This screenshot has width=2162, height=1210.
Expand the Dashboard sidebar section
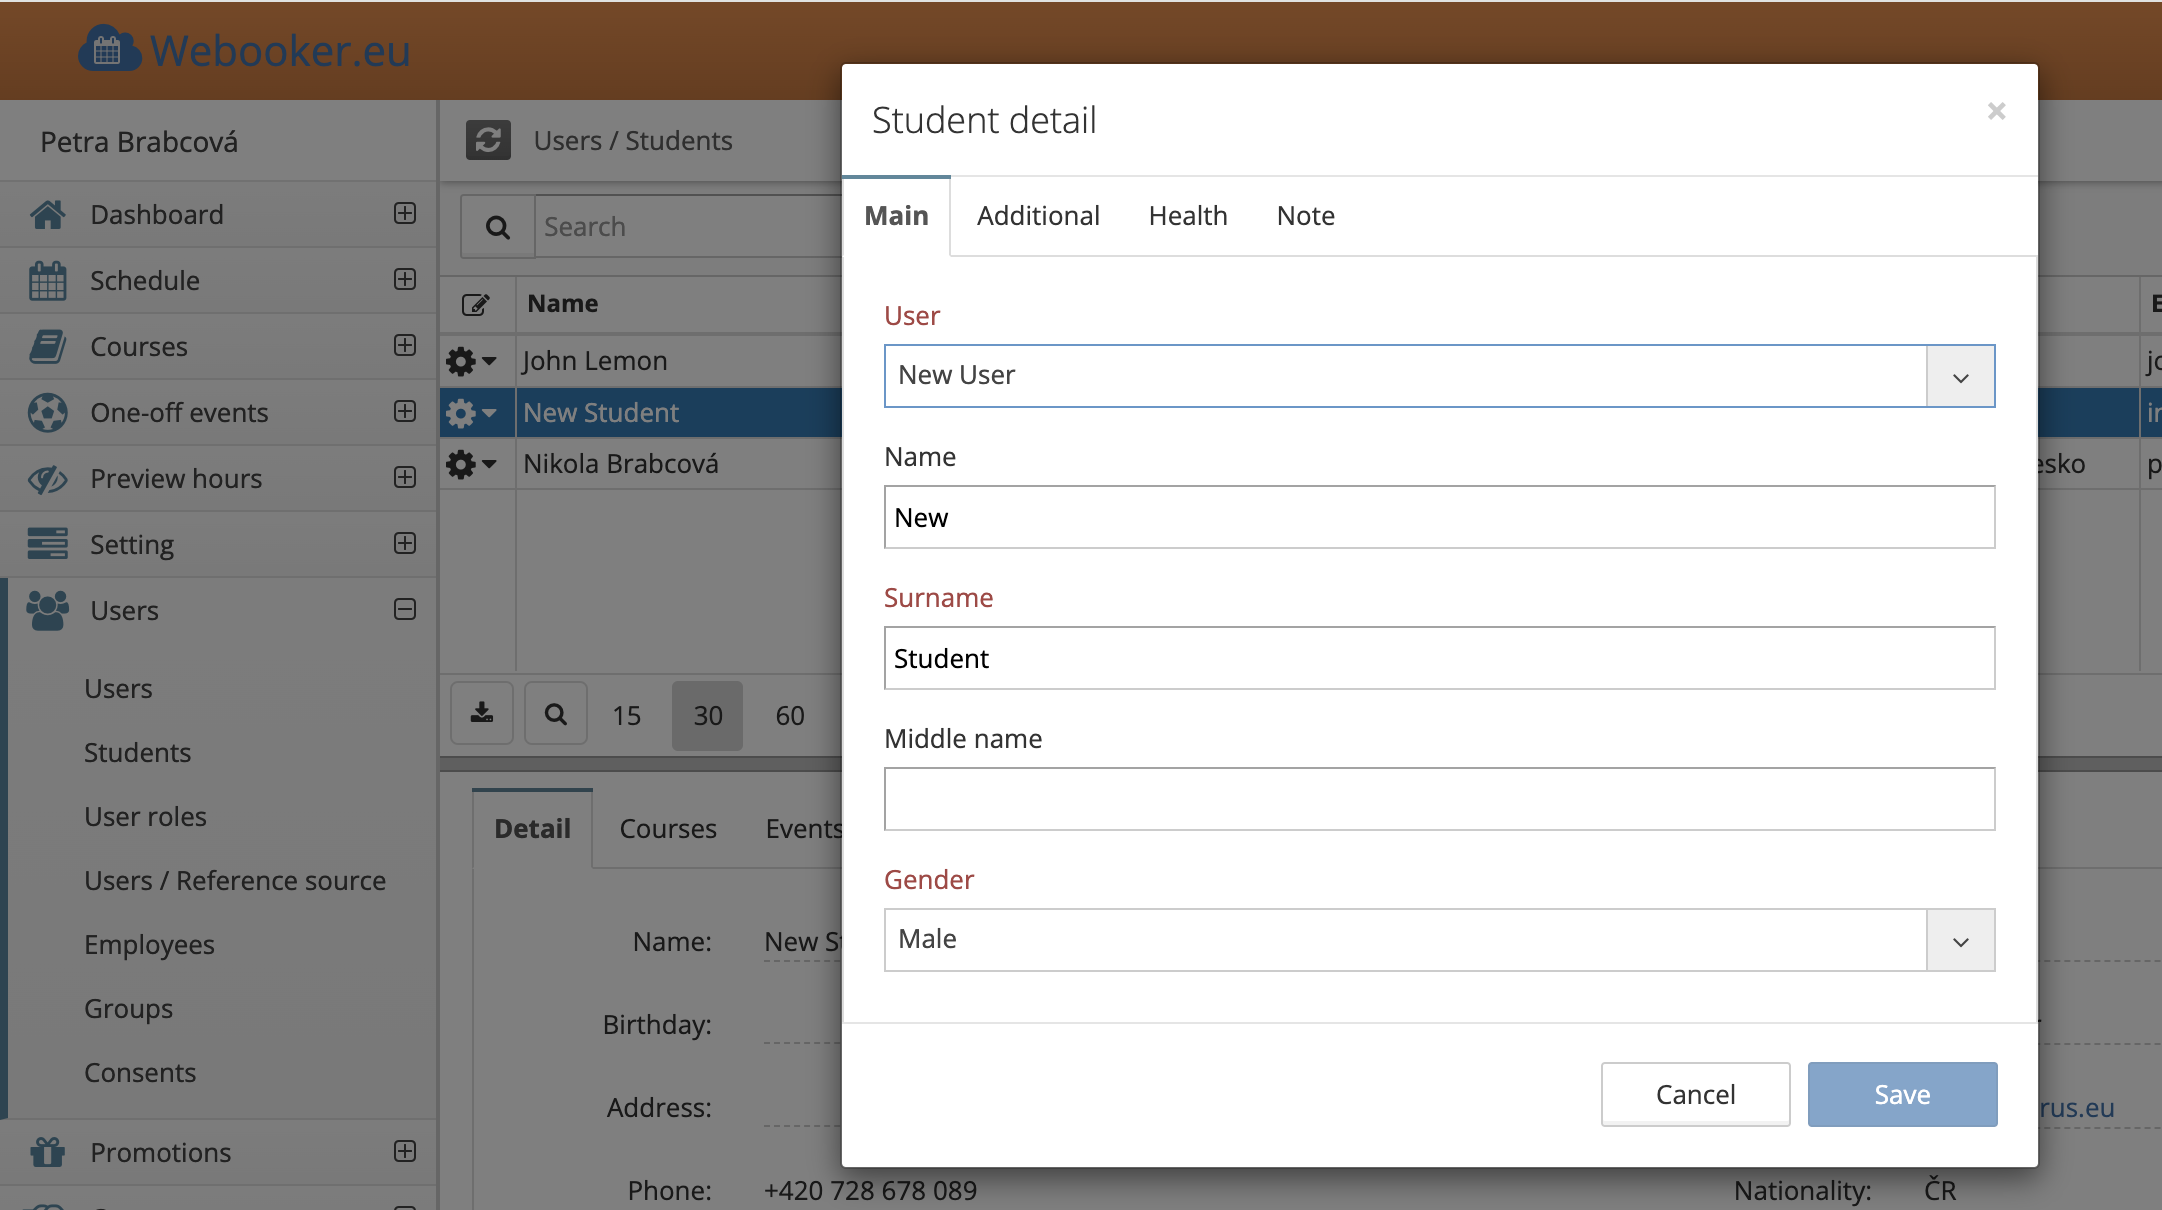tap(405, 213)
